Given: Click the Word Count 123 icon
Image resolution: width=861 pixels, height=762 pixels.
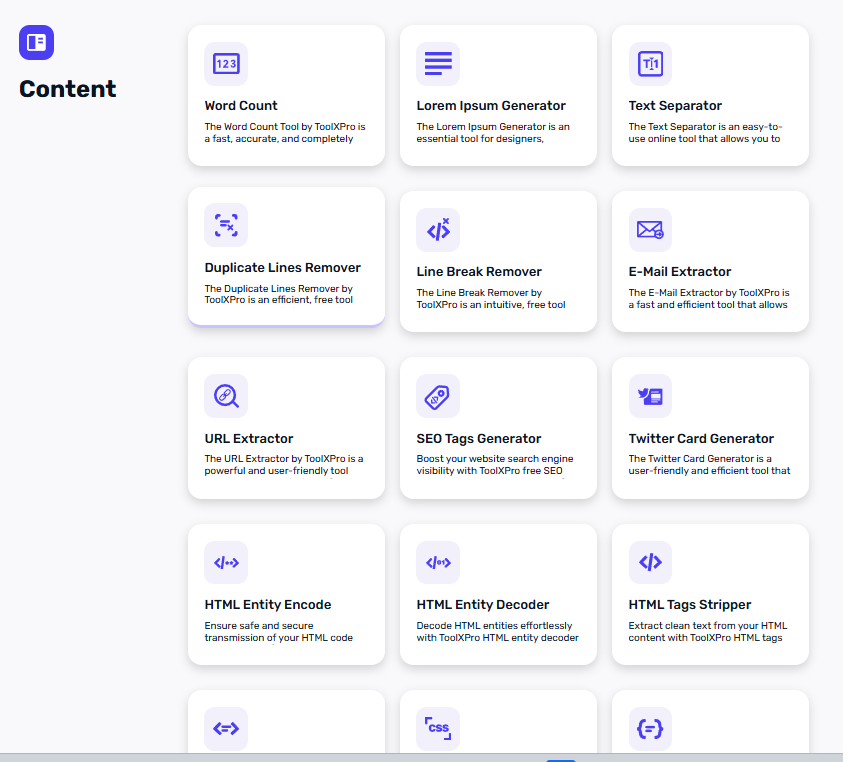Looking at the screenshot, I should [x=226, y=64].
